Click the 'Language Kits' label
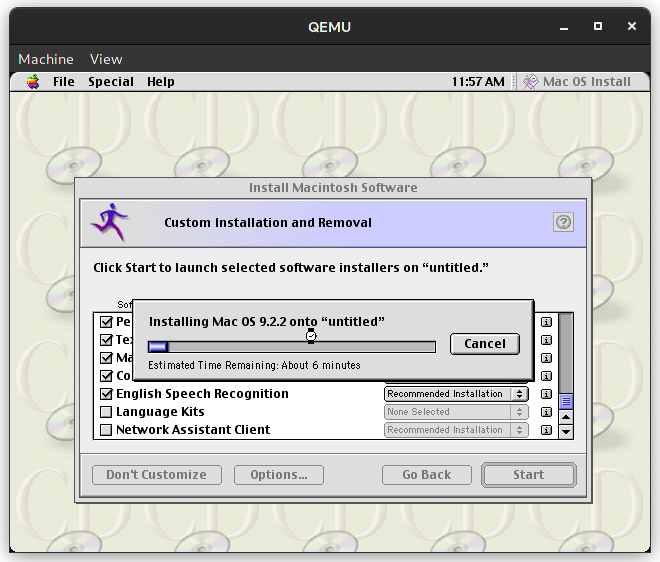This screenshot has width=660, height=562. pyautogui.click(x=160, y=412)
